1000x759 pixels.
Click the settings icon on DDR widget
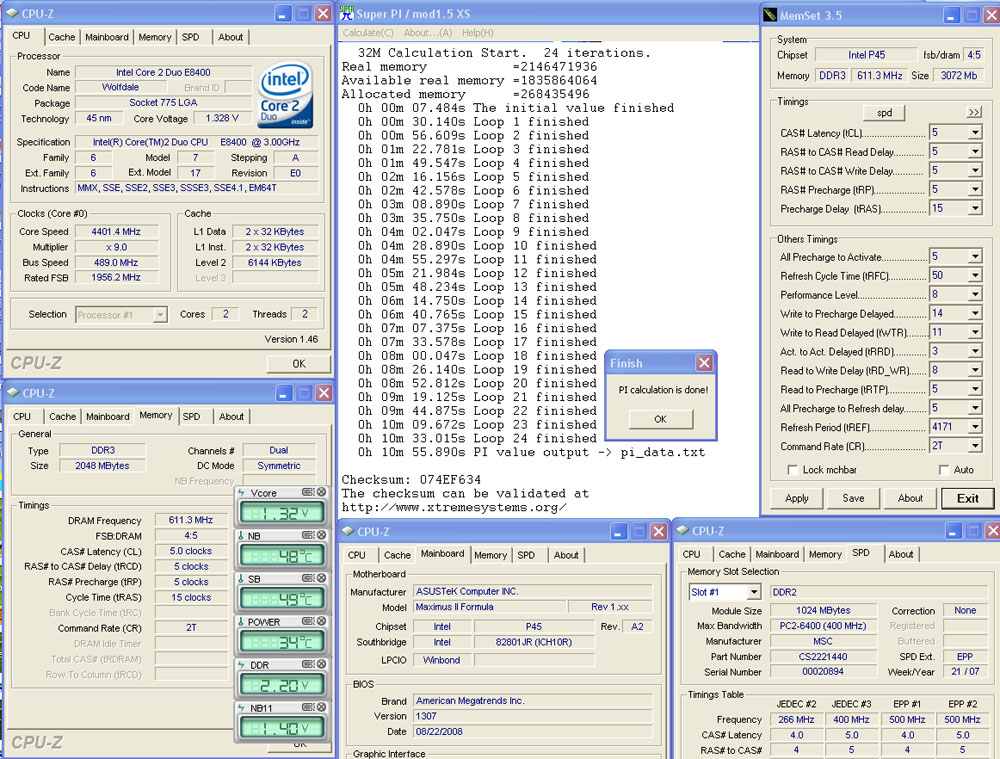pos(308,664)
